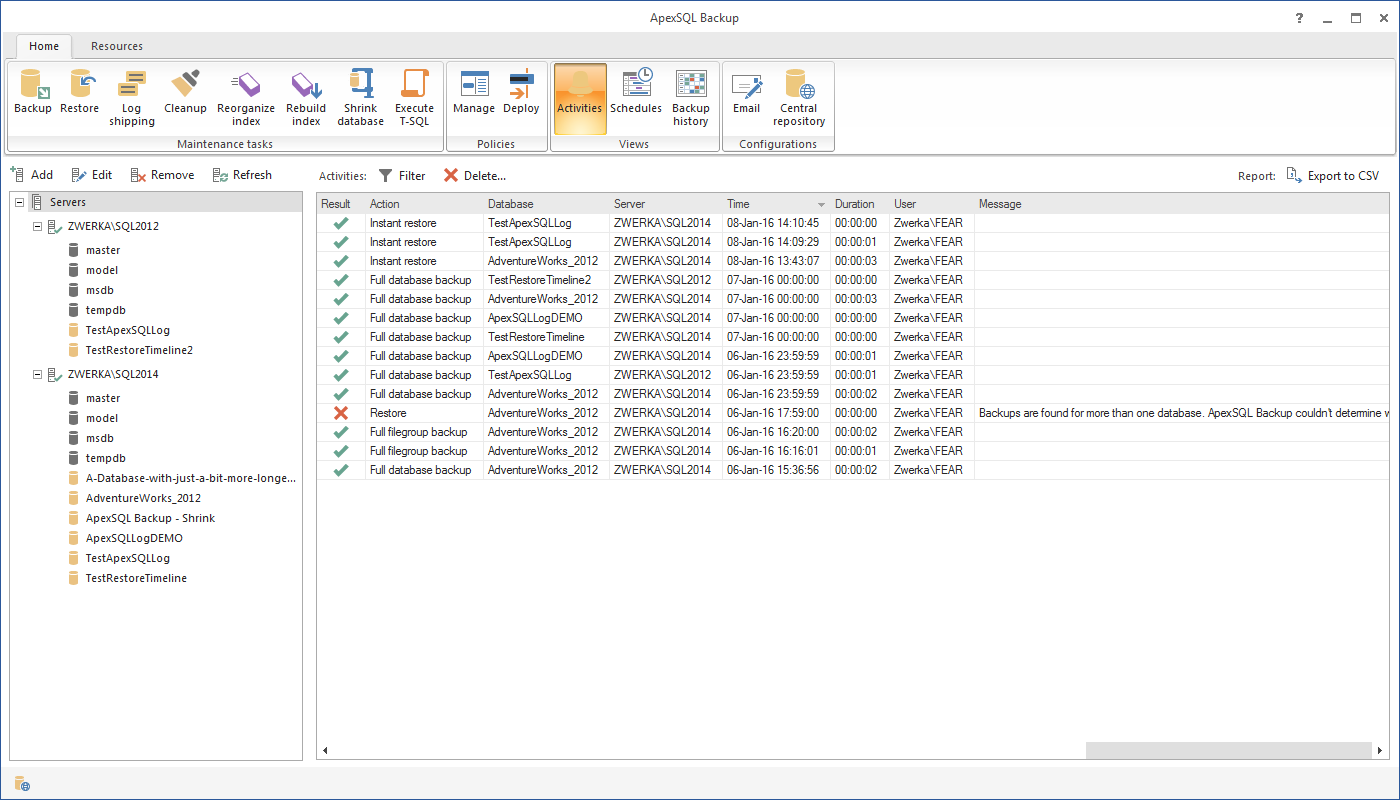Click the status bar repository icon
Image resolution: width=1400 pixels, height=800 pixels.
pyautogui.click(x=21, y=784)
